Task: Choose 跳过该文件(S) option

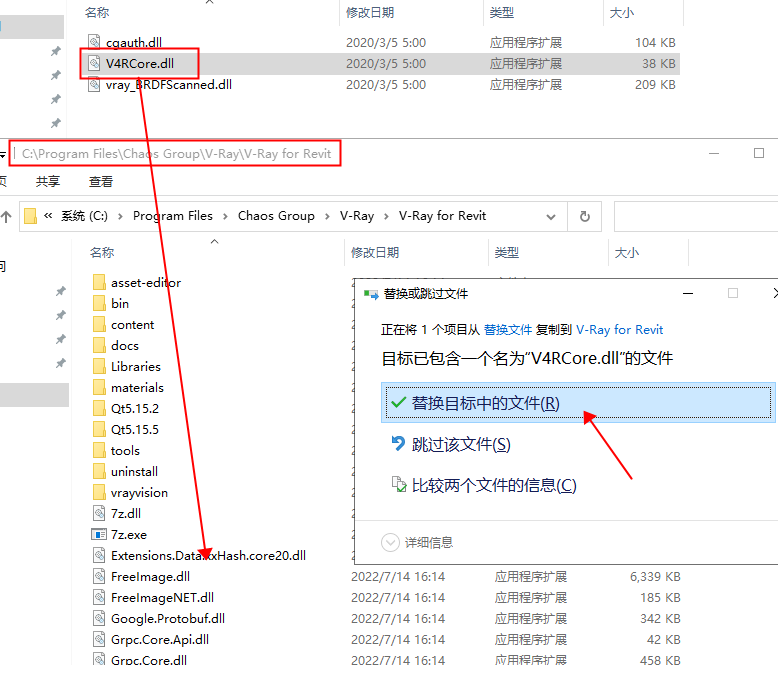Action: (x=461, y=444)
